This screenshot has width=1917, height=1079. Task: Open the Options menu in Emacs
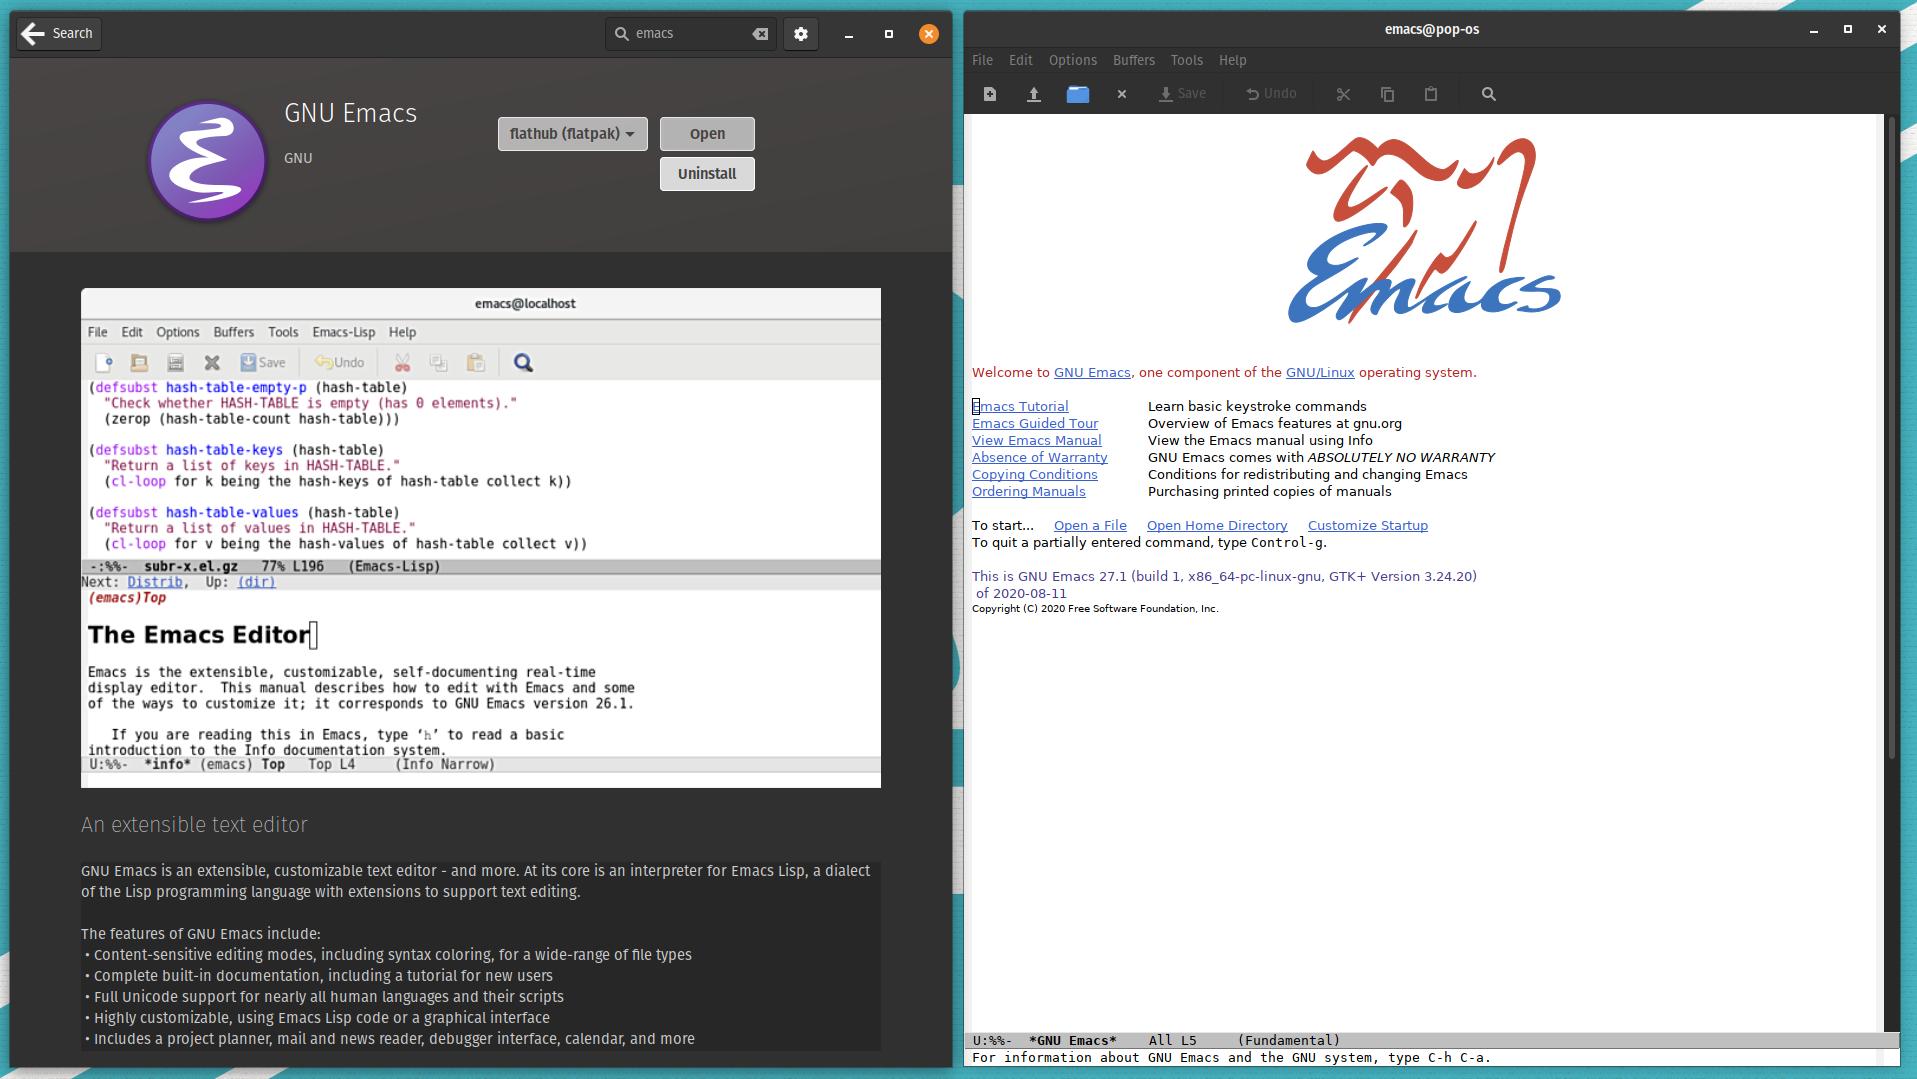[1072, 60]
